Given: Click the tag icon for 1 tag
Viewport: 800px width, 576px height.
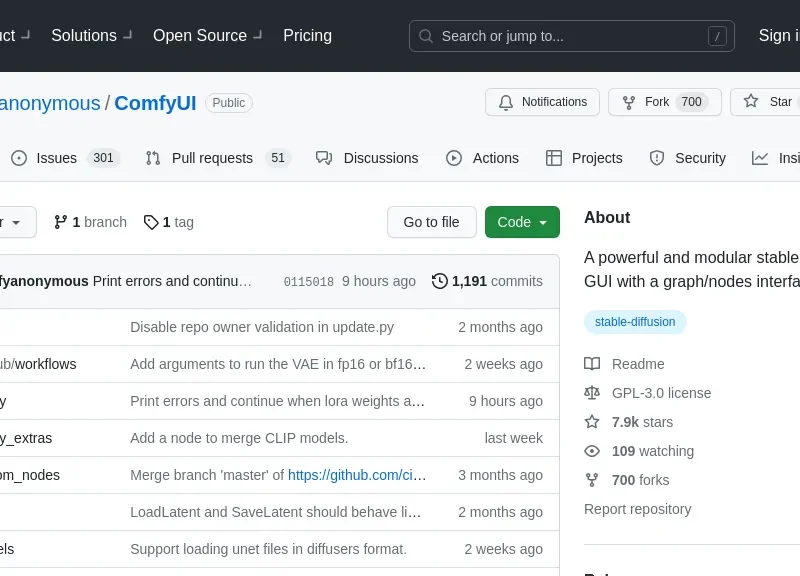Looking at the screenshot, I should (151, 222).
